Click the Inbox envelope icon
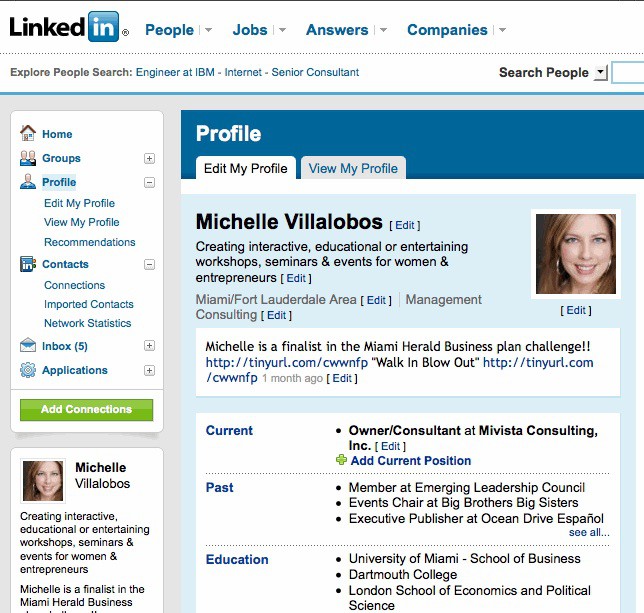Viewport: 644px width, 613px height. coord(28,346)
